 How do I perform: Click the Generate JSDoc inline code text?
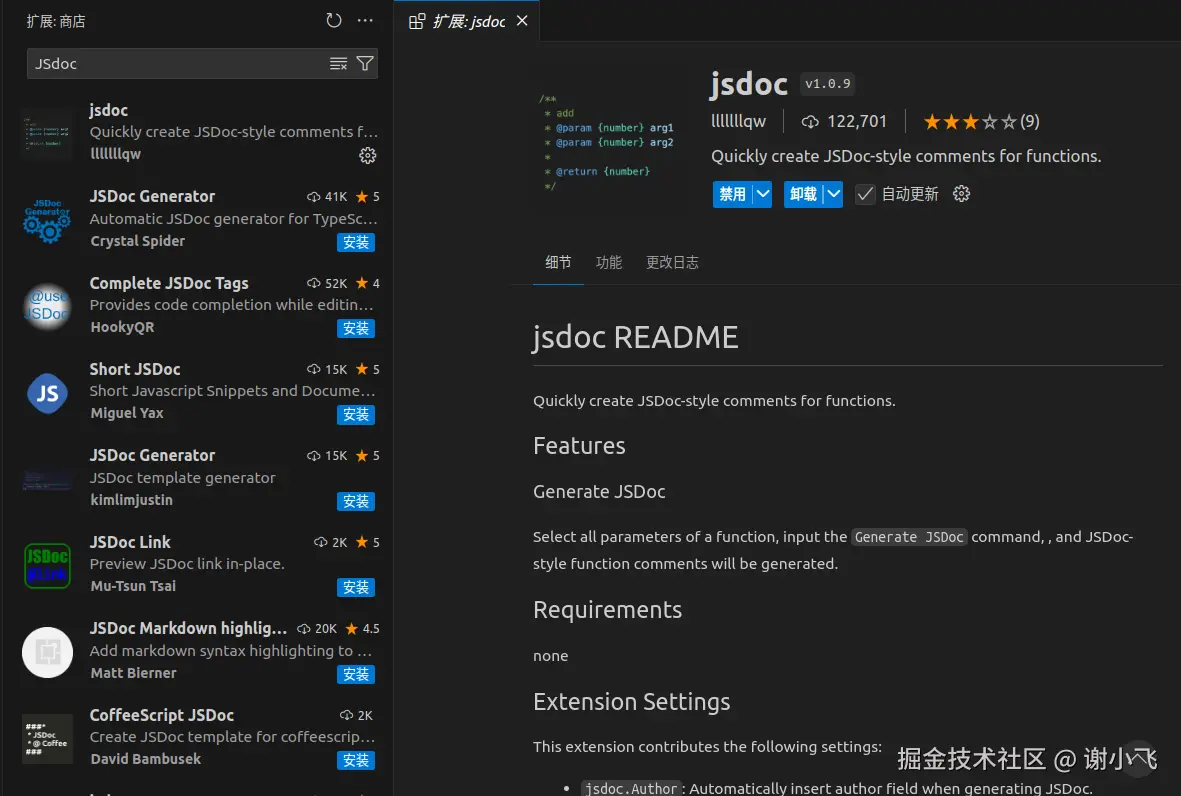point(909,537)
